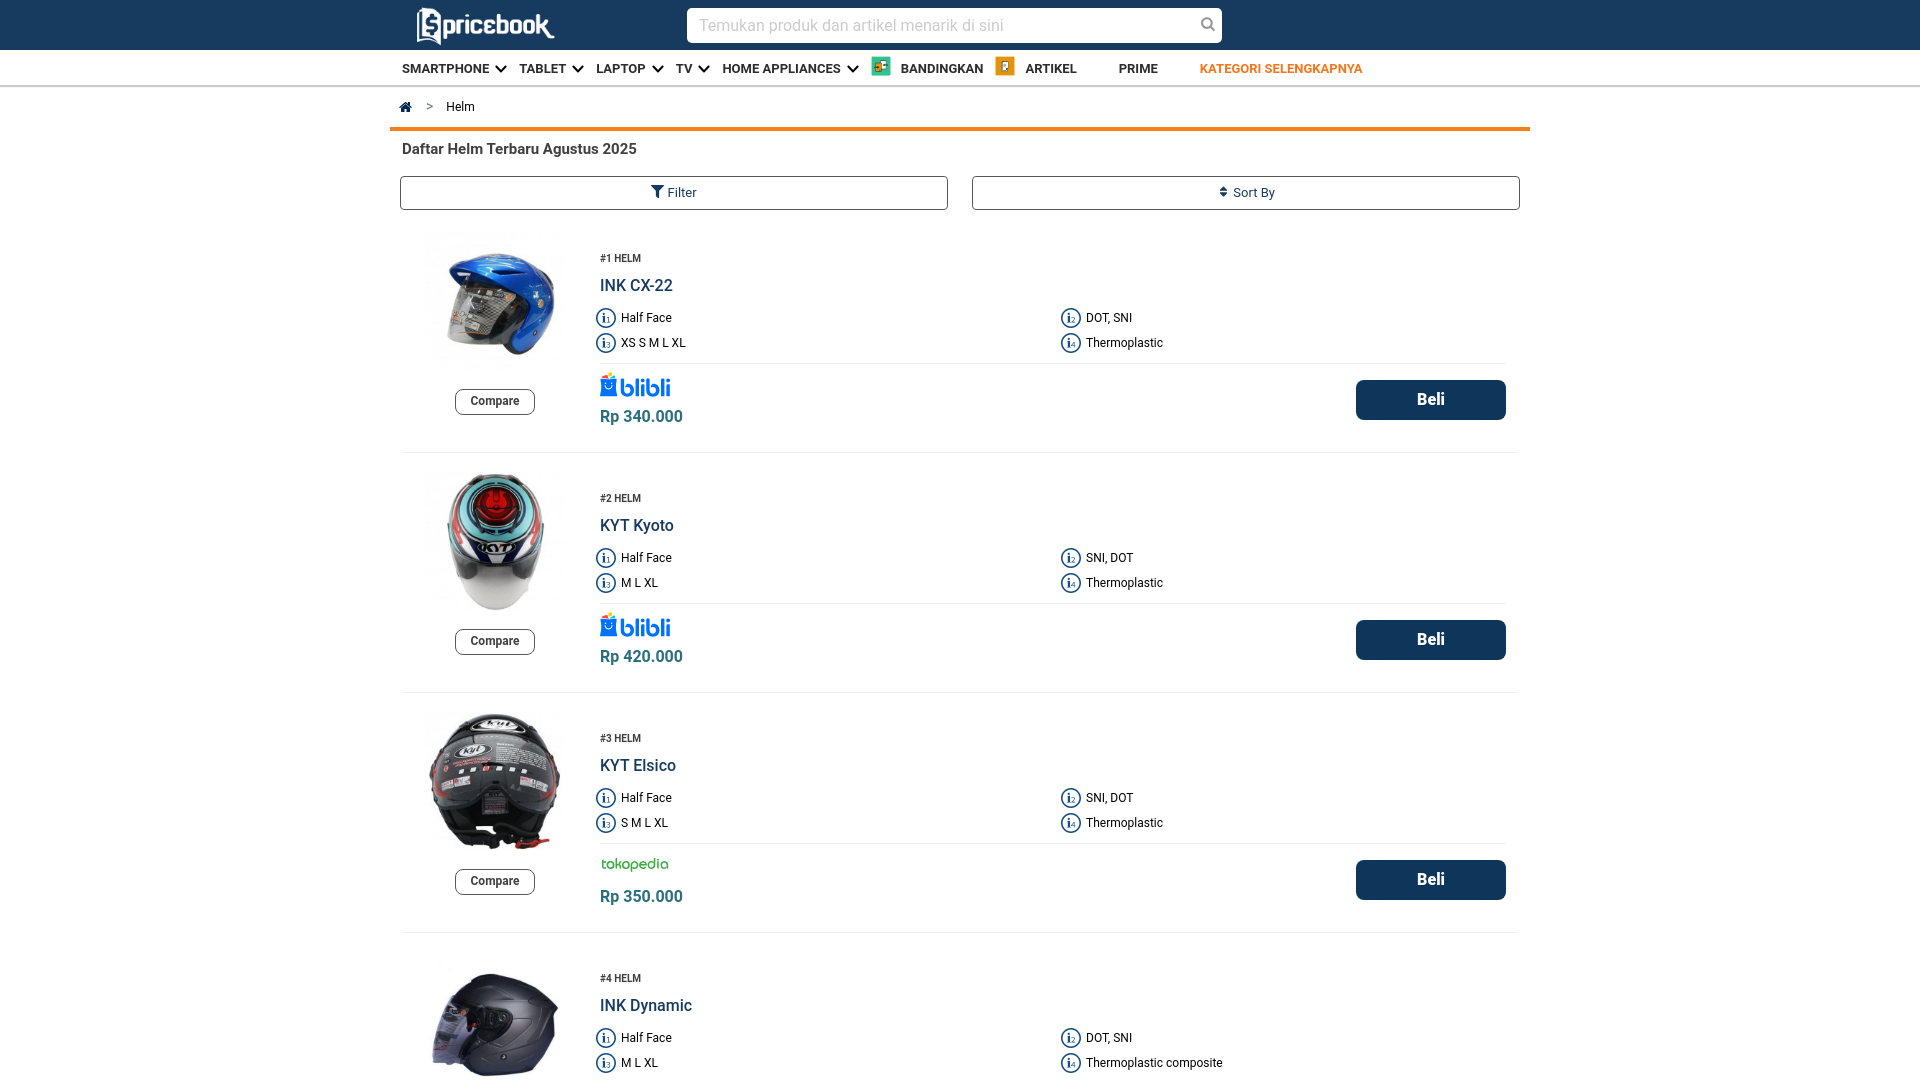Click the funnel icon on the Filter button
Screen dimensions: 1920x1080
point(657,192)
